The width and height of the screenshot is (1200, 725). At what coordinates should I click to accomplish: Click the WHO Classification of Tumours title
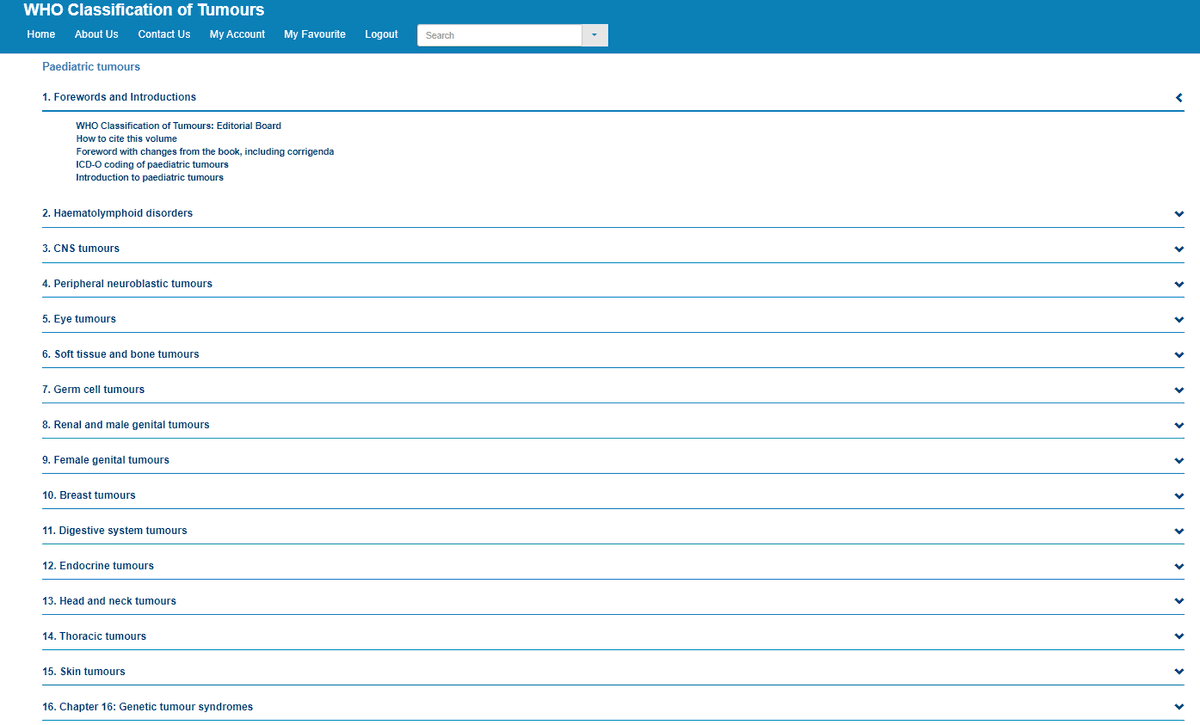[144, 10]
